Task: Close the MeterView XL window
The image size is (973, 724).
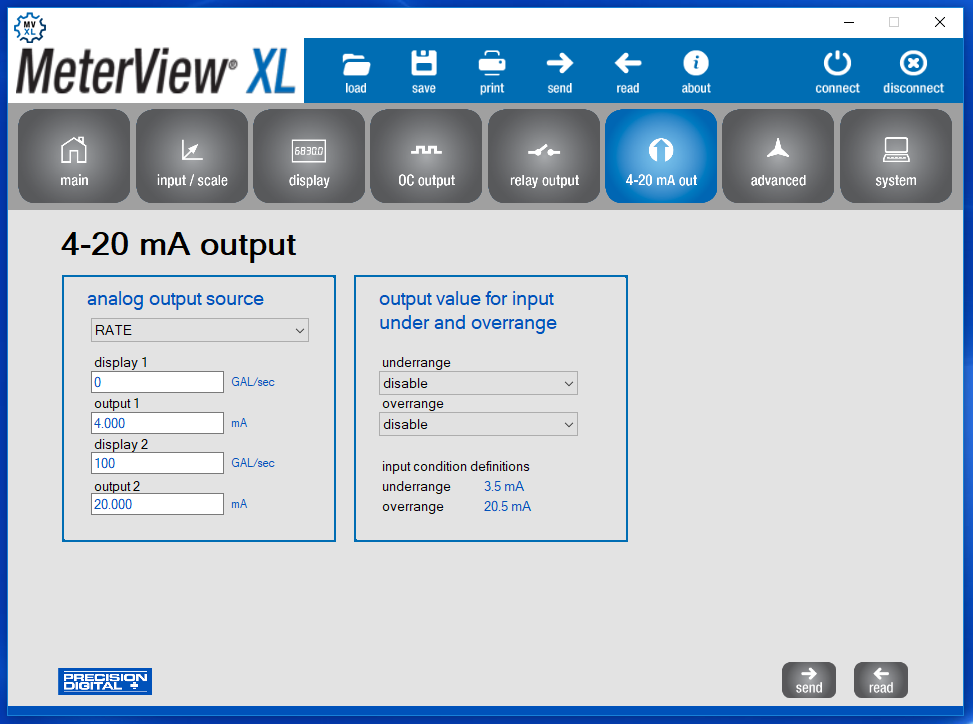Action: [939, 22]
